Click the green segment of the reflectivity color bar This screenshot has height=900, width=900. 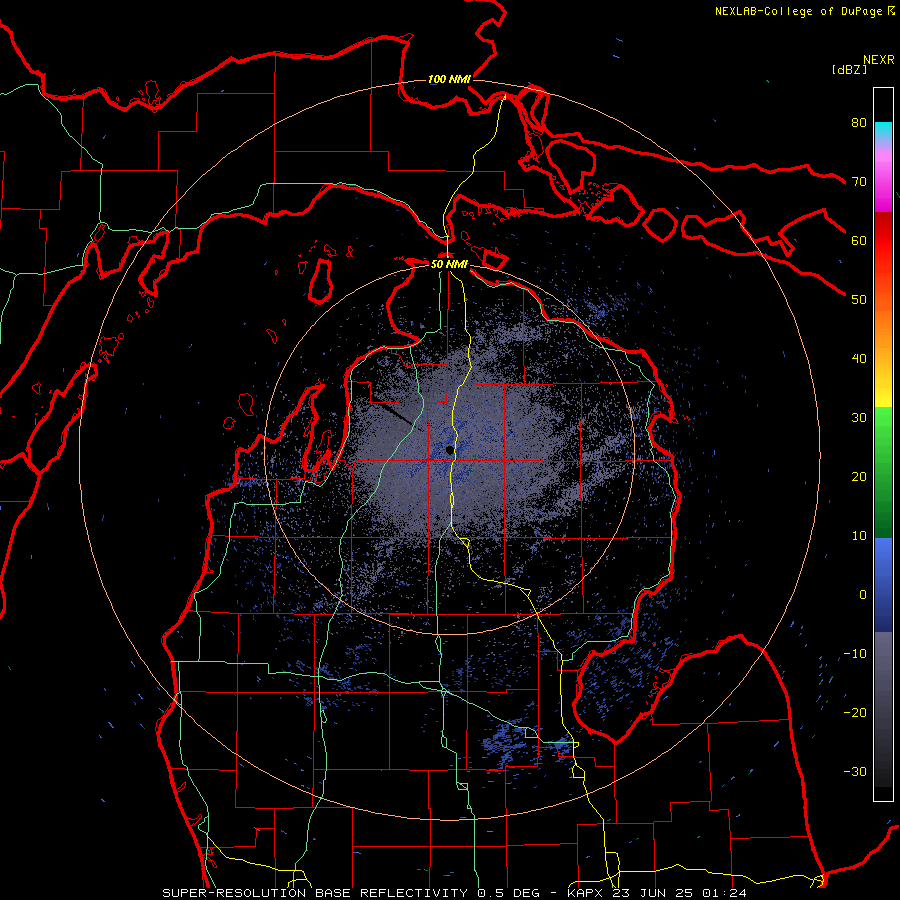point(883,471)
